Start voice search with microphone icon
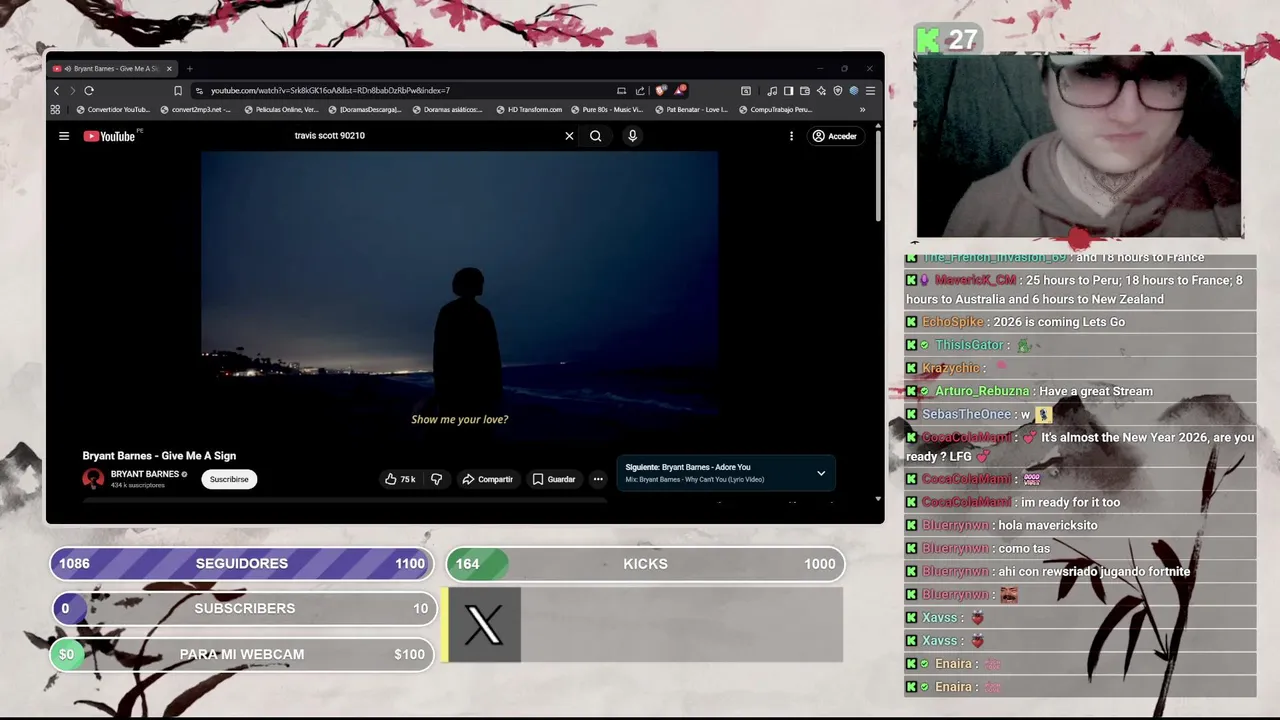 point(632,136)
